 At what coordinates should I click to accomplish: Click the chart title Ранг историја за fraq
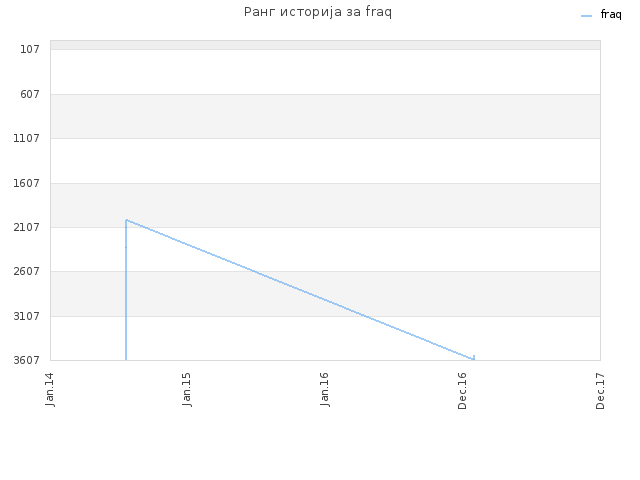[x=318, y=12]
